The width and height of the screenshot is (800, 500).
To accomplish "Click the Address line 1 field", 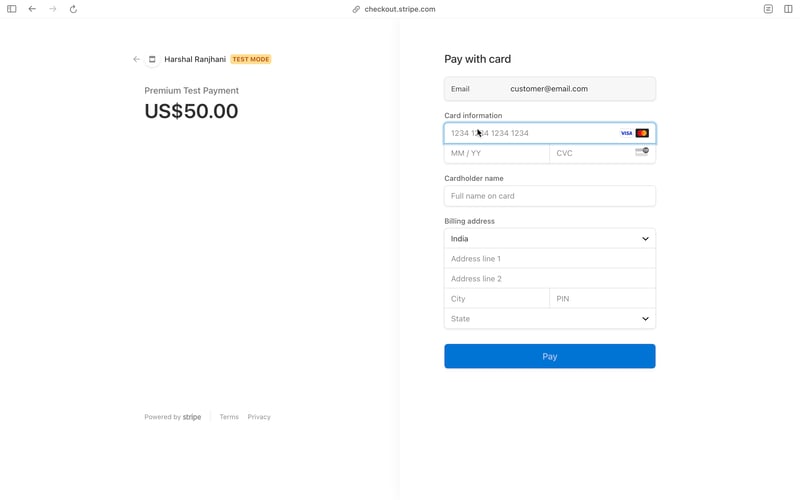I will 550,259.
